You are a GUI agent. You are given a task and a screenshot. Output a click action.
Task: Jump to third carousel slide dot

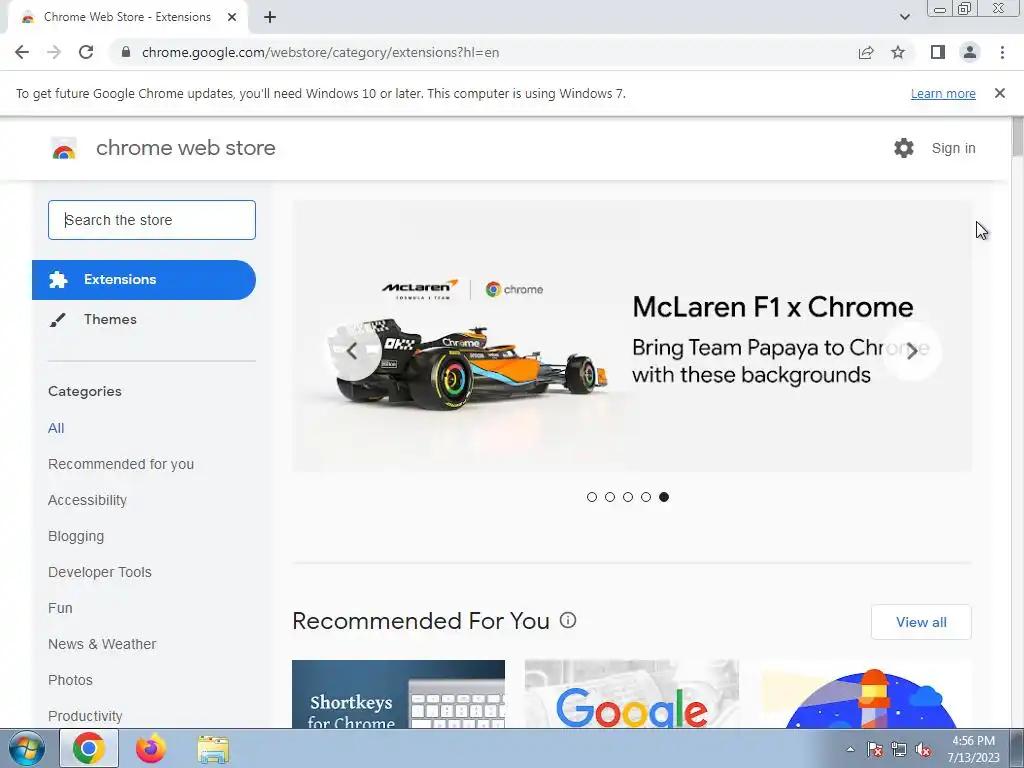pyautogui.click(x=628, y=497)
